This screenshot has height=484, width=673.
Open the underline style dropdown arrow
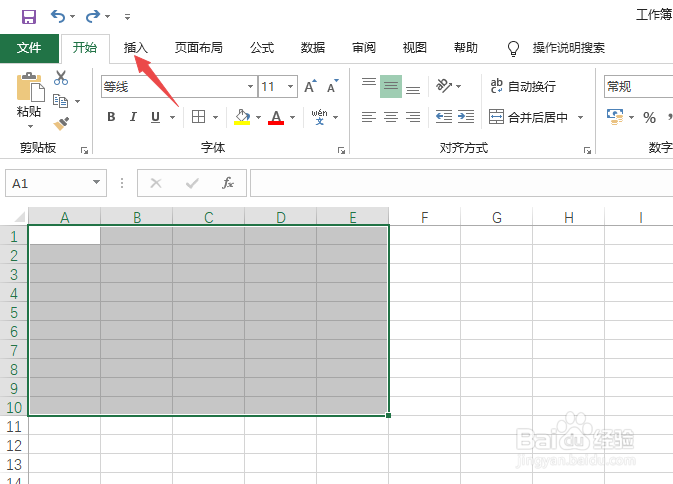173,117
